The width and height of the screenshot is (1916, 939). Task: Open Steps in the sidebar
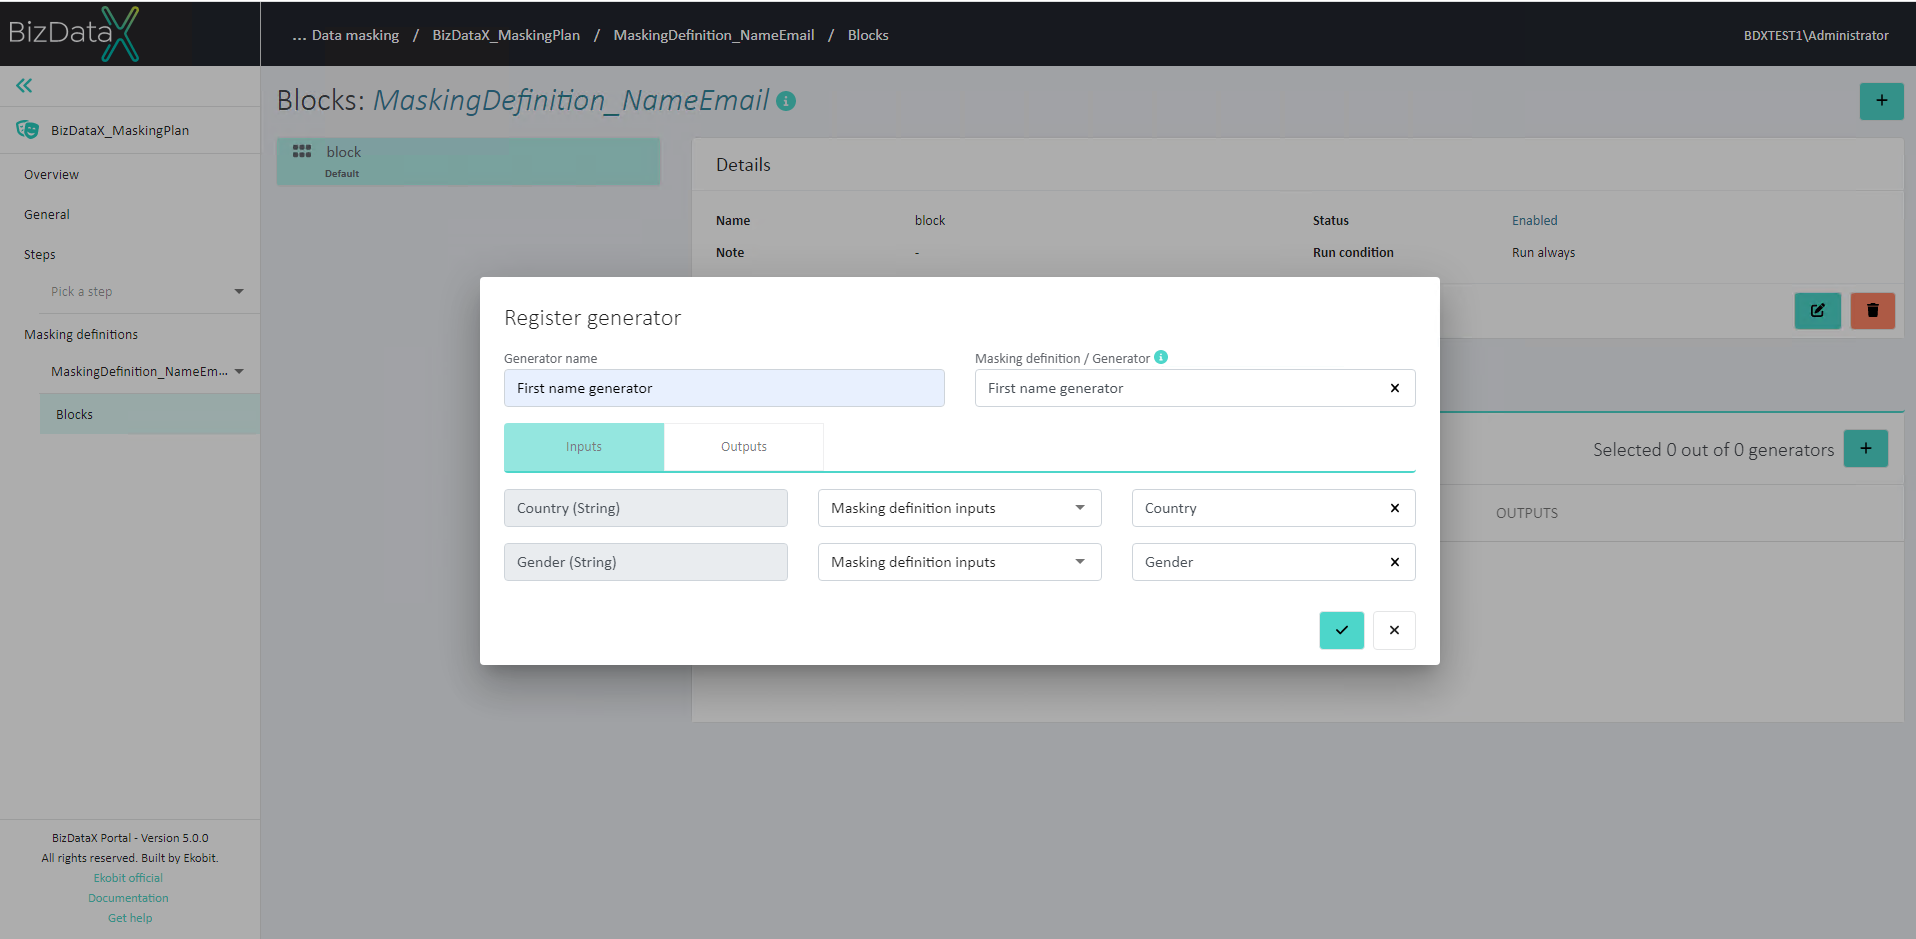[40, 255]
